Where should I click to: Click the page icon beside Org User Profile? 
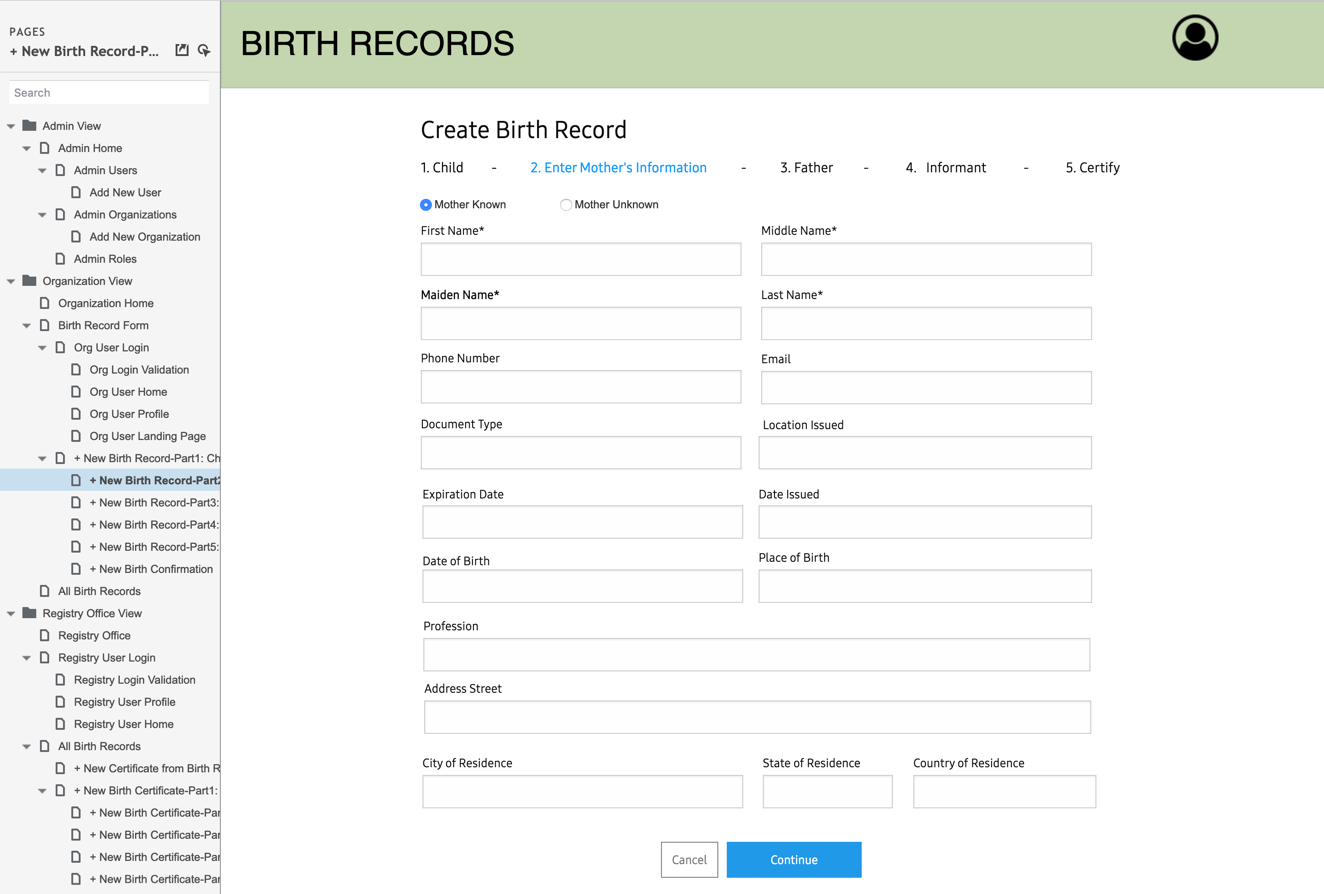coord(76,414)
